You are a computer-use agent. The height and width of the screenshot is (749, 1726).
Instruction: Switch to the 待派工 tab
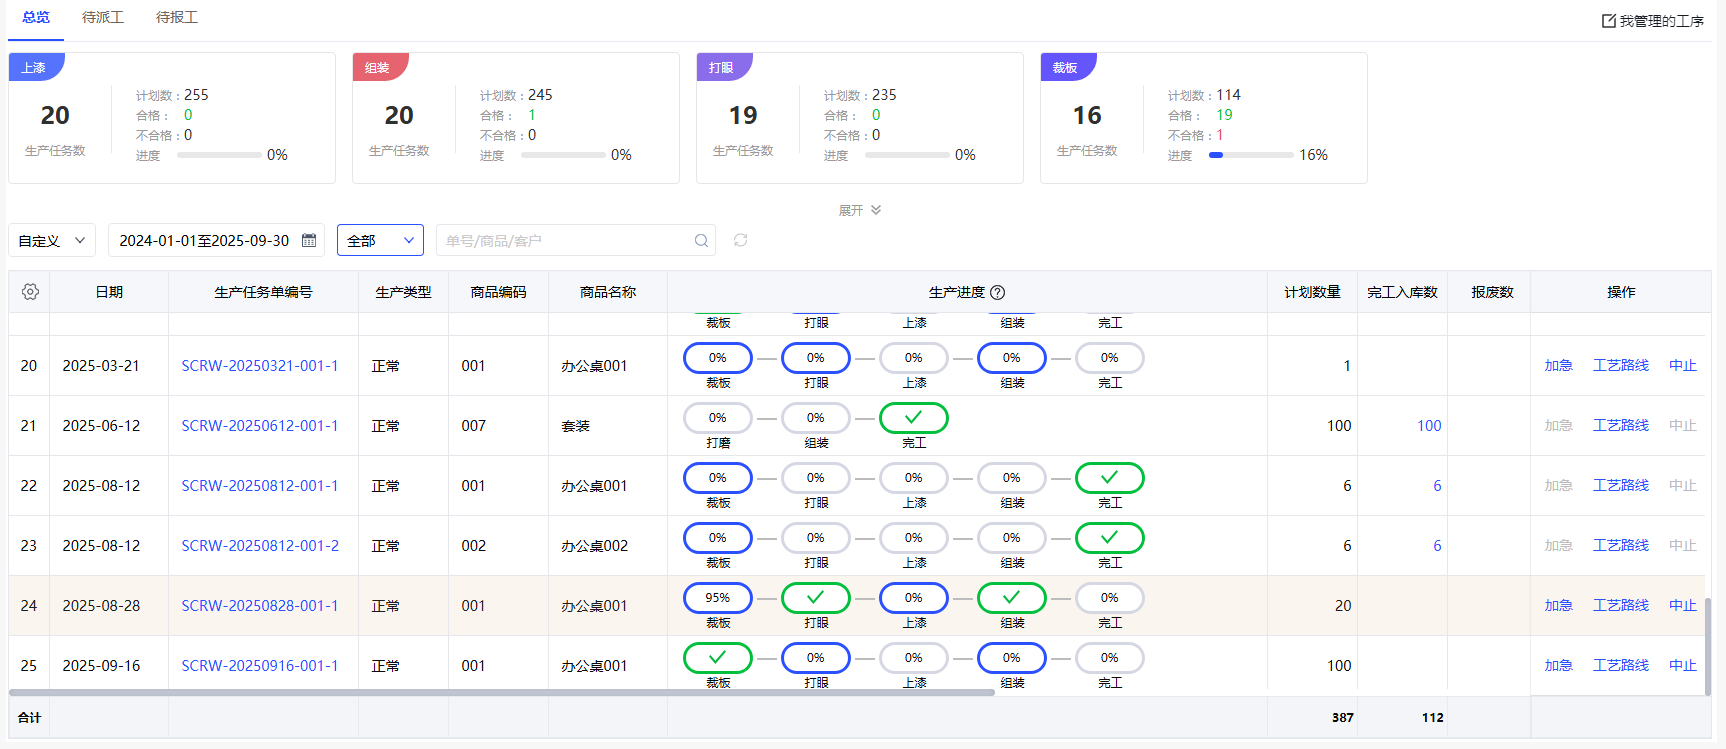tap(103, 17)
